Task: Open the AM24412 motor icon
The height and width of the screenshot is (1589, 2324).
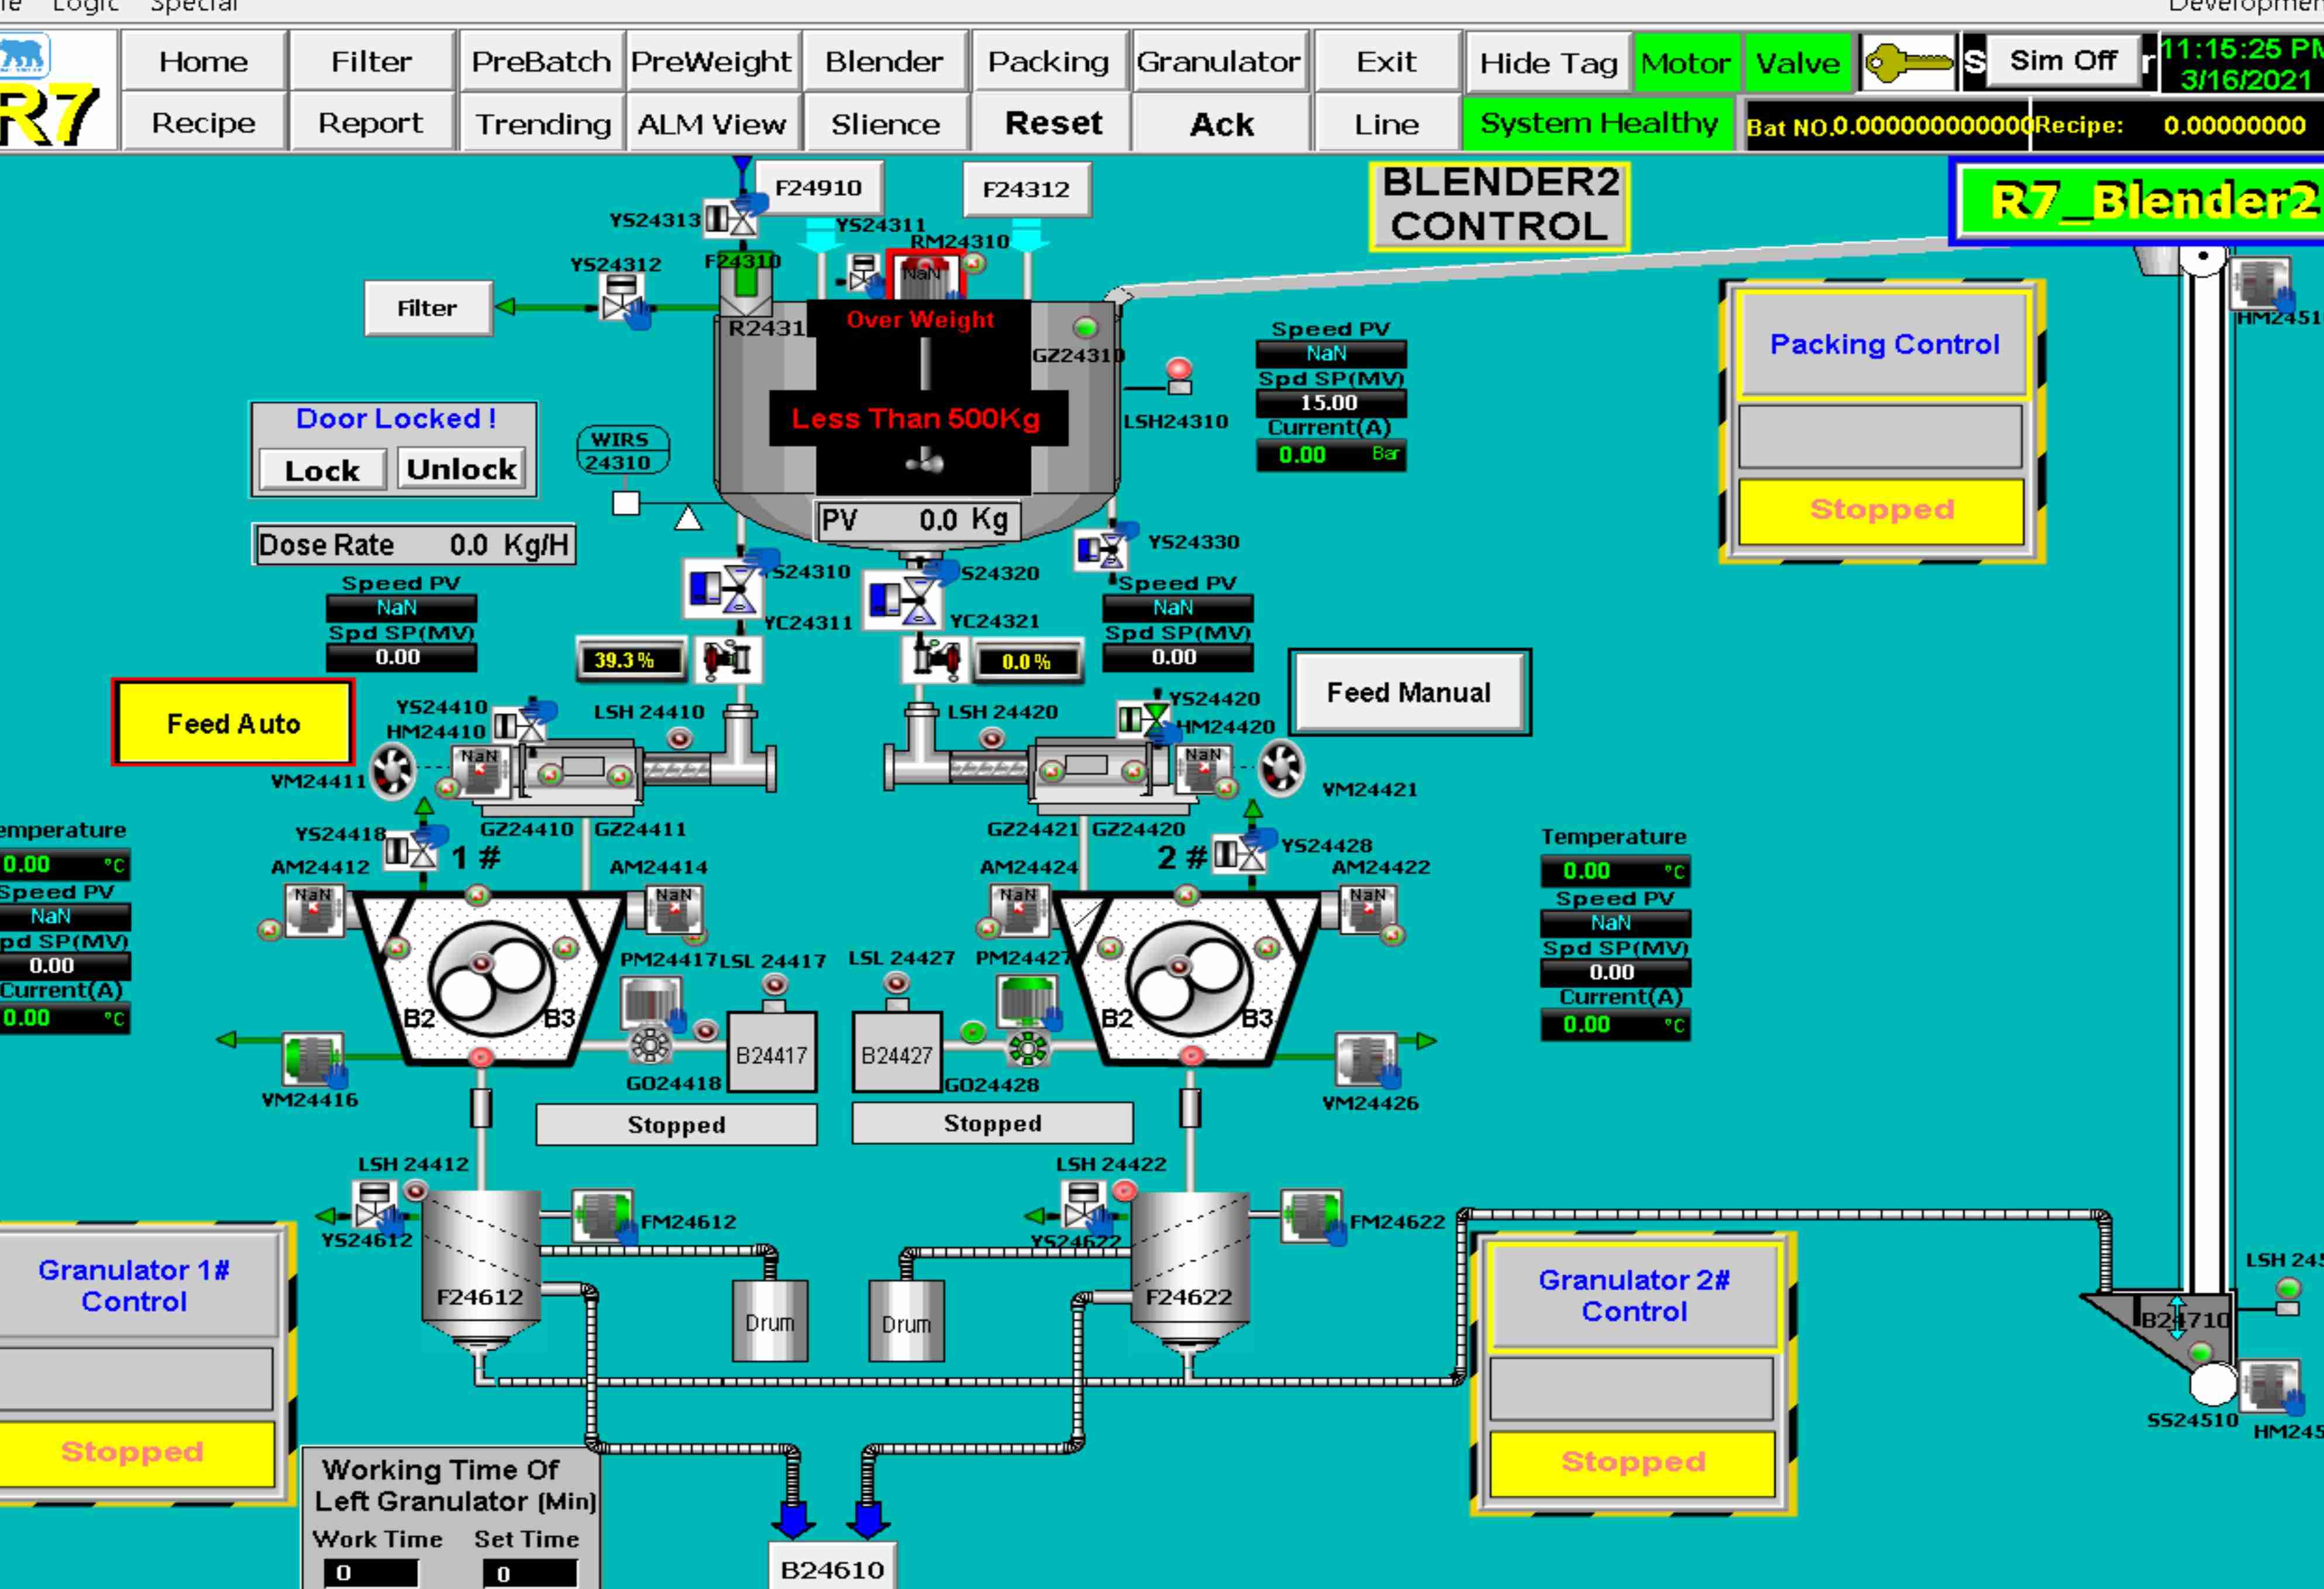Action: point(315,911)
